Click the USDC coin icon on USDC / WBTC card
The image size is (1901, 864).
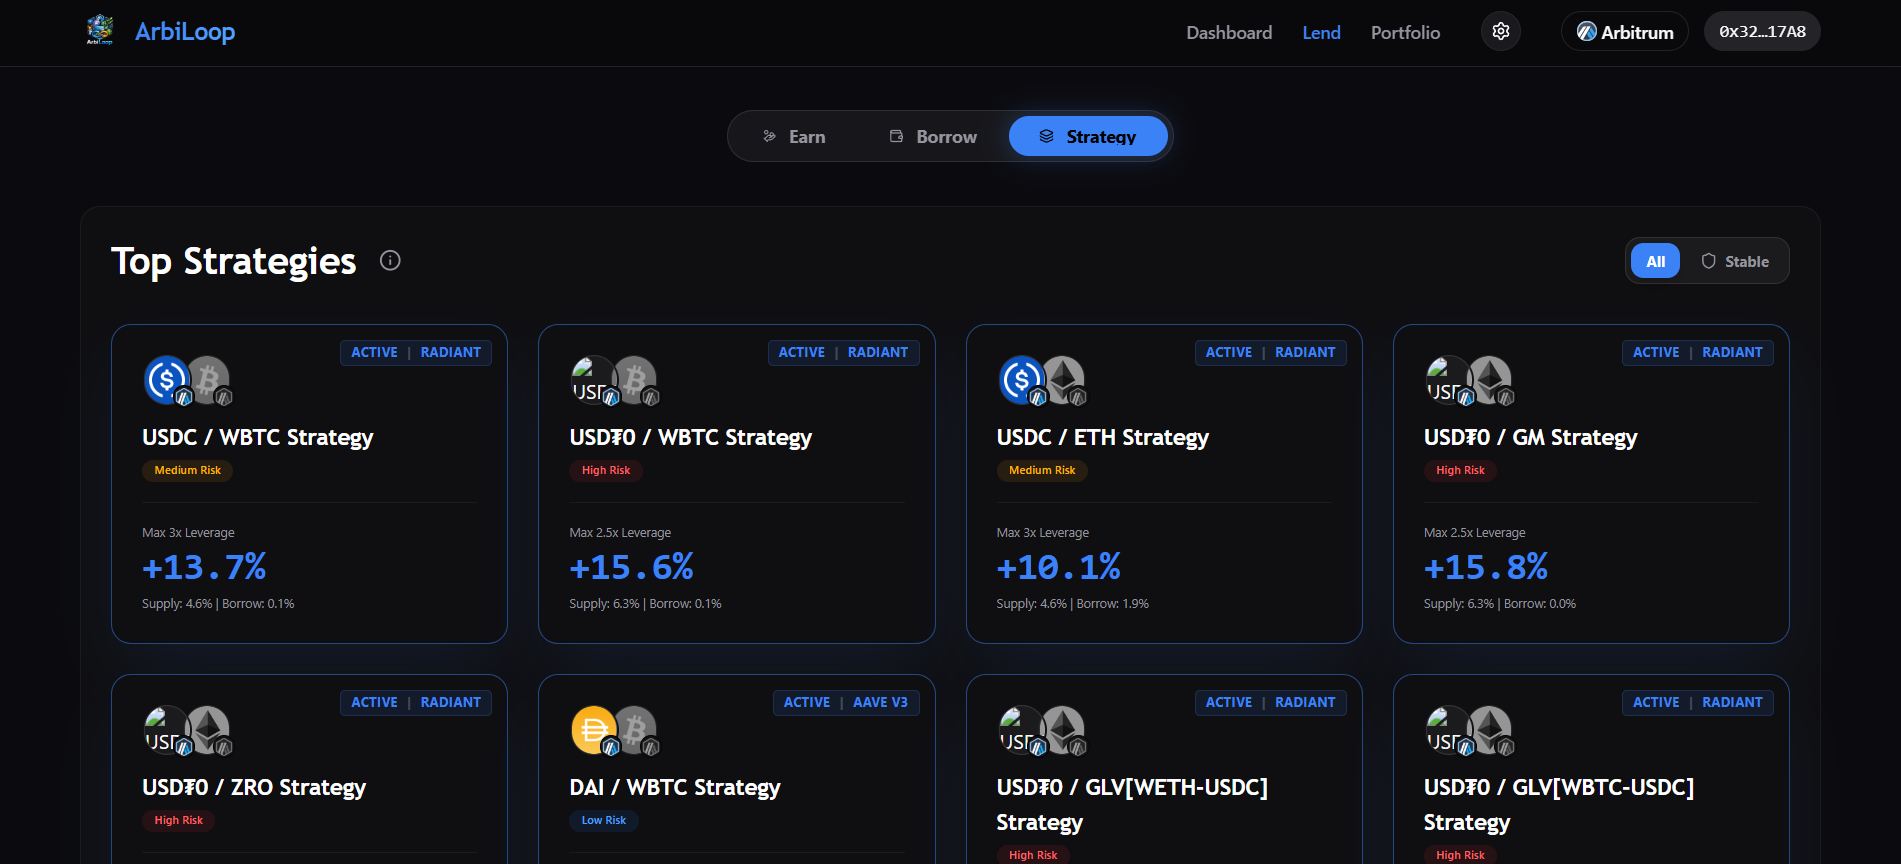167,380
